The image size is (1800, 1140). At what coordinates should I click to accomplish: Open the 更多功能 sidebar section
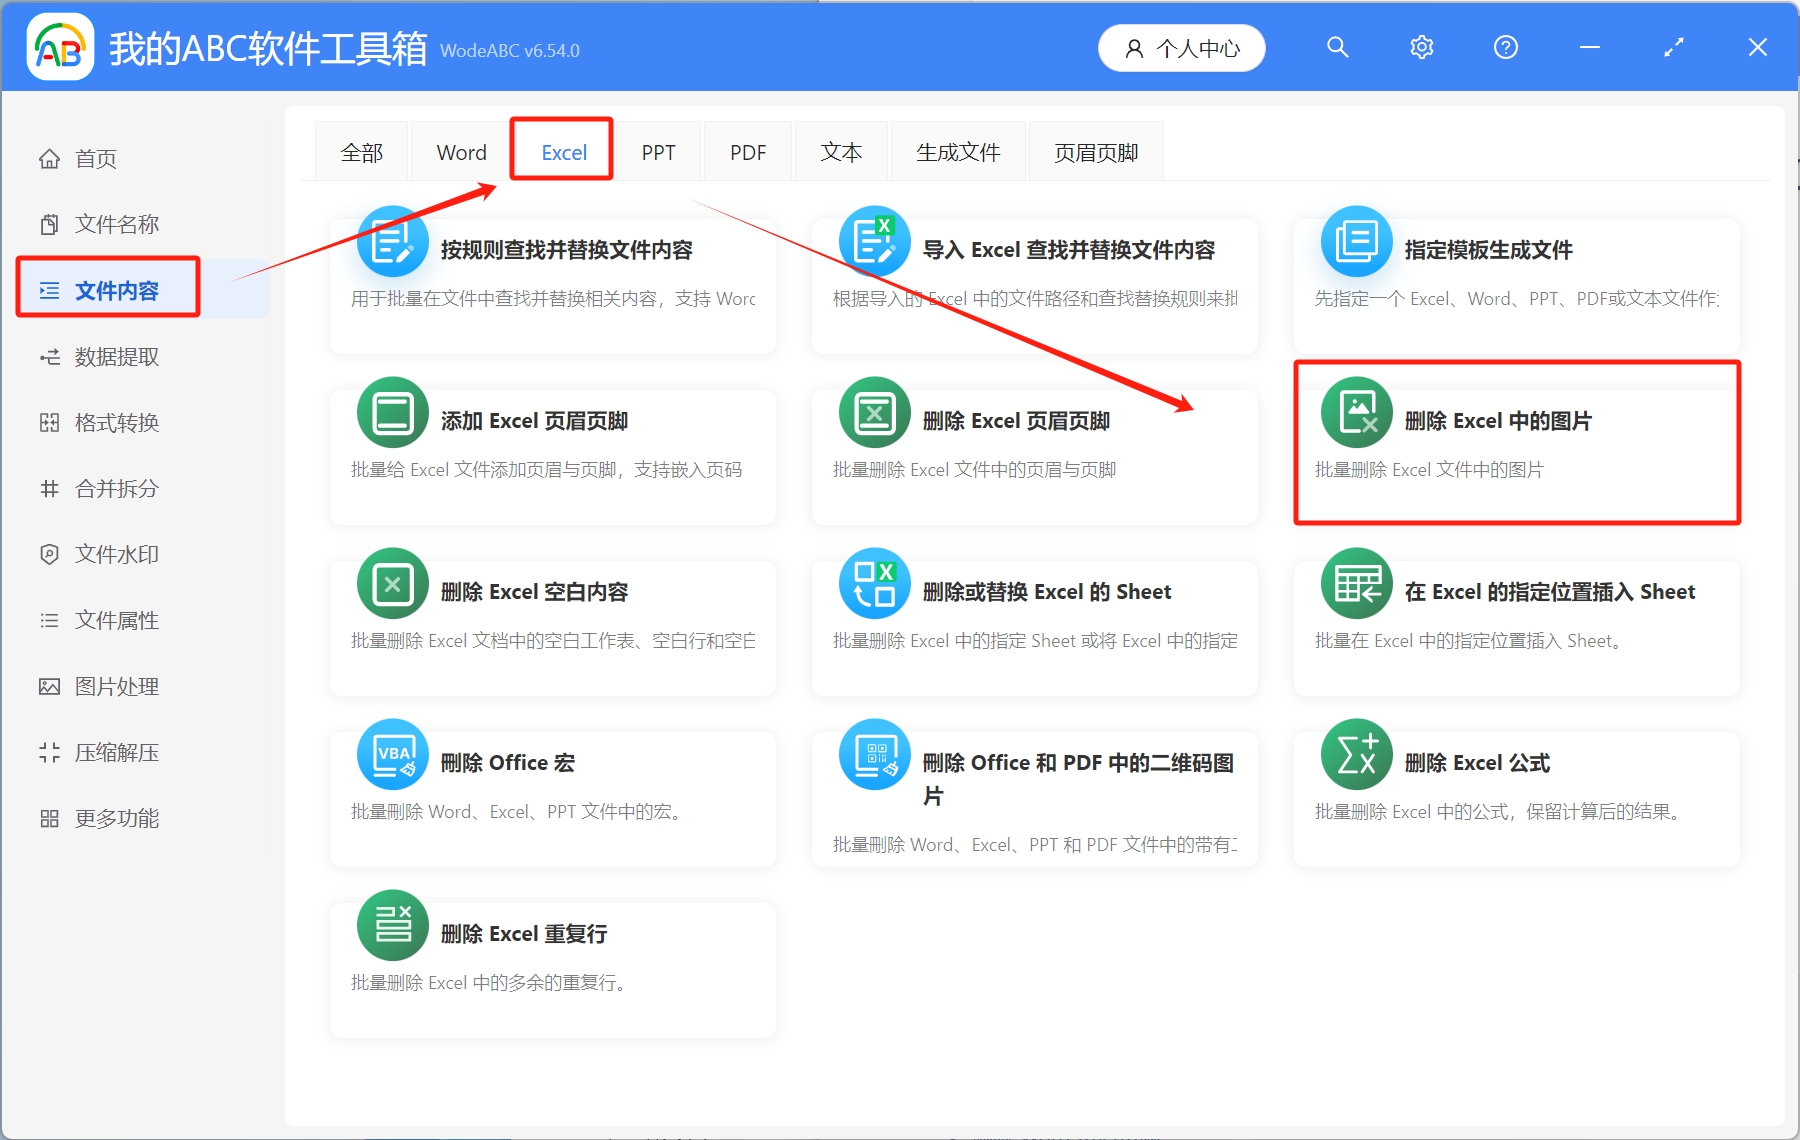(x=114, y=818)
